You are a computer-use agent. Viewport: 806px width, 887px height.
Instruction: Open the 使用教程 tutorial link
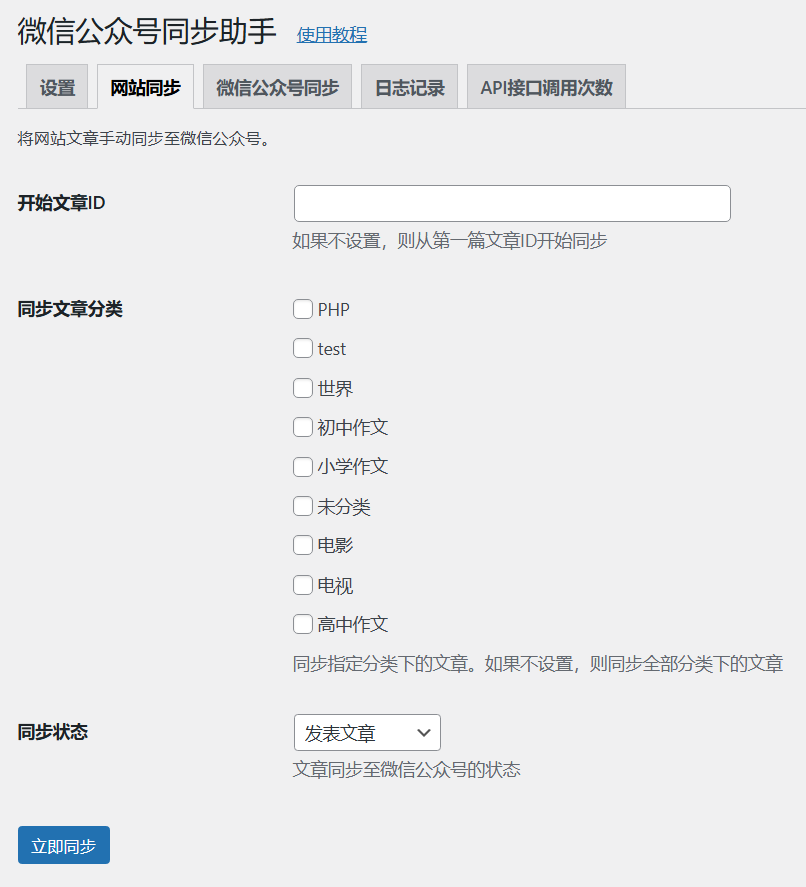(x=332, y=35)
